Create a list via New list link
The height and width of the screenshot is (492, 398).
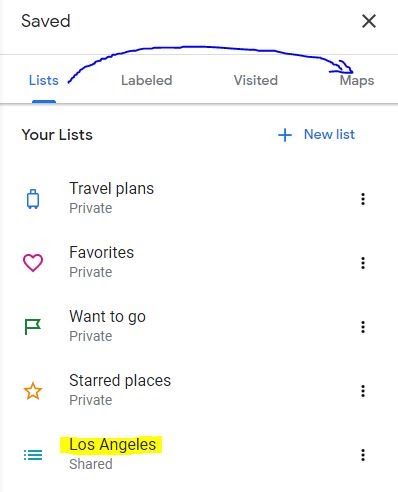point(329,134)
